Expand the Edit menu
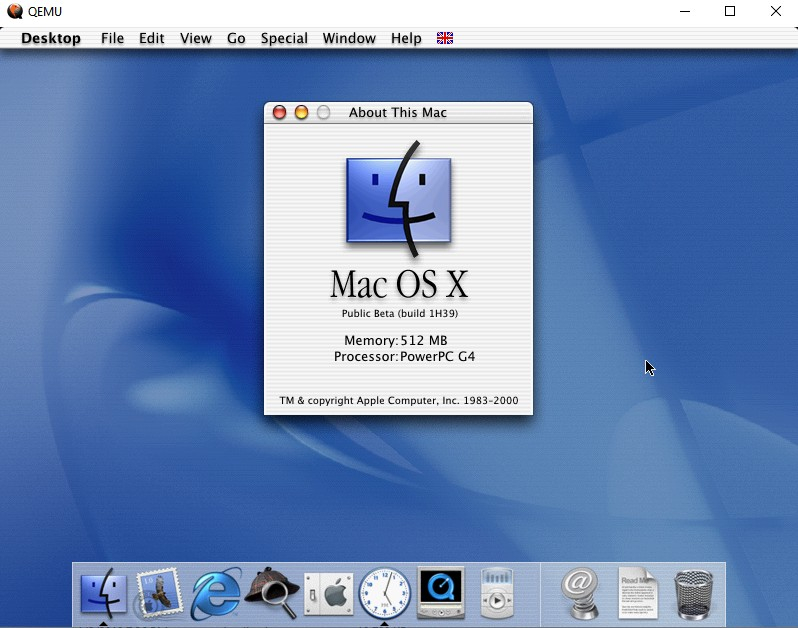The width and height of the screenshot is (798, 628). (152, 38)
